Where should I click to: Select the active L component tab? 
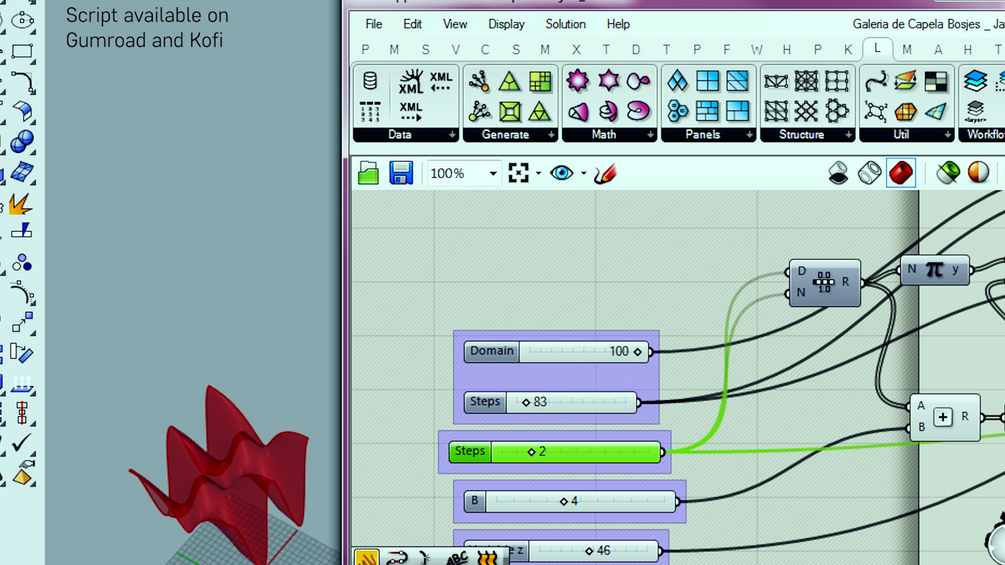click(877, 49)
